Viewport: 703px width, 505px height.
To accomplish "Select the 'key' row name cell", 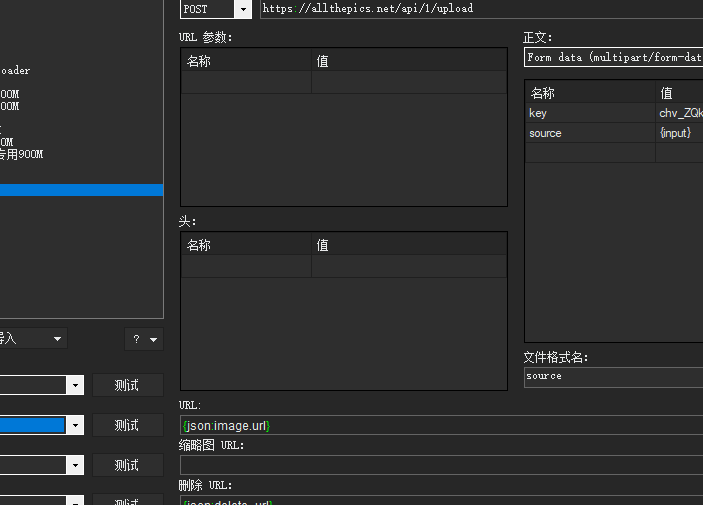I will point(589,113).
